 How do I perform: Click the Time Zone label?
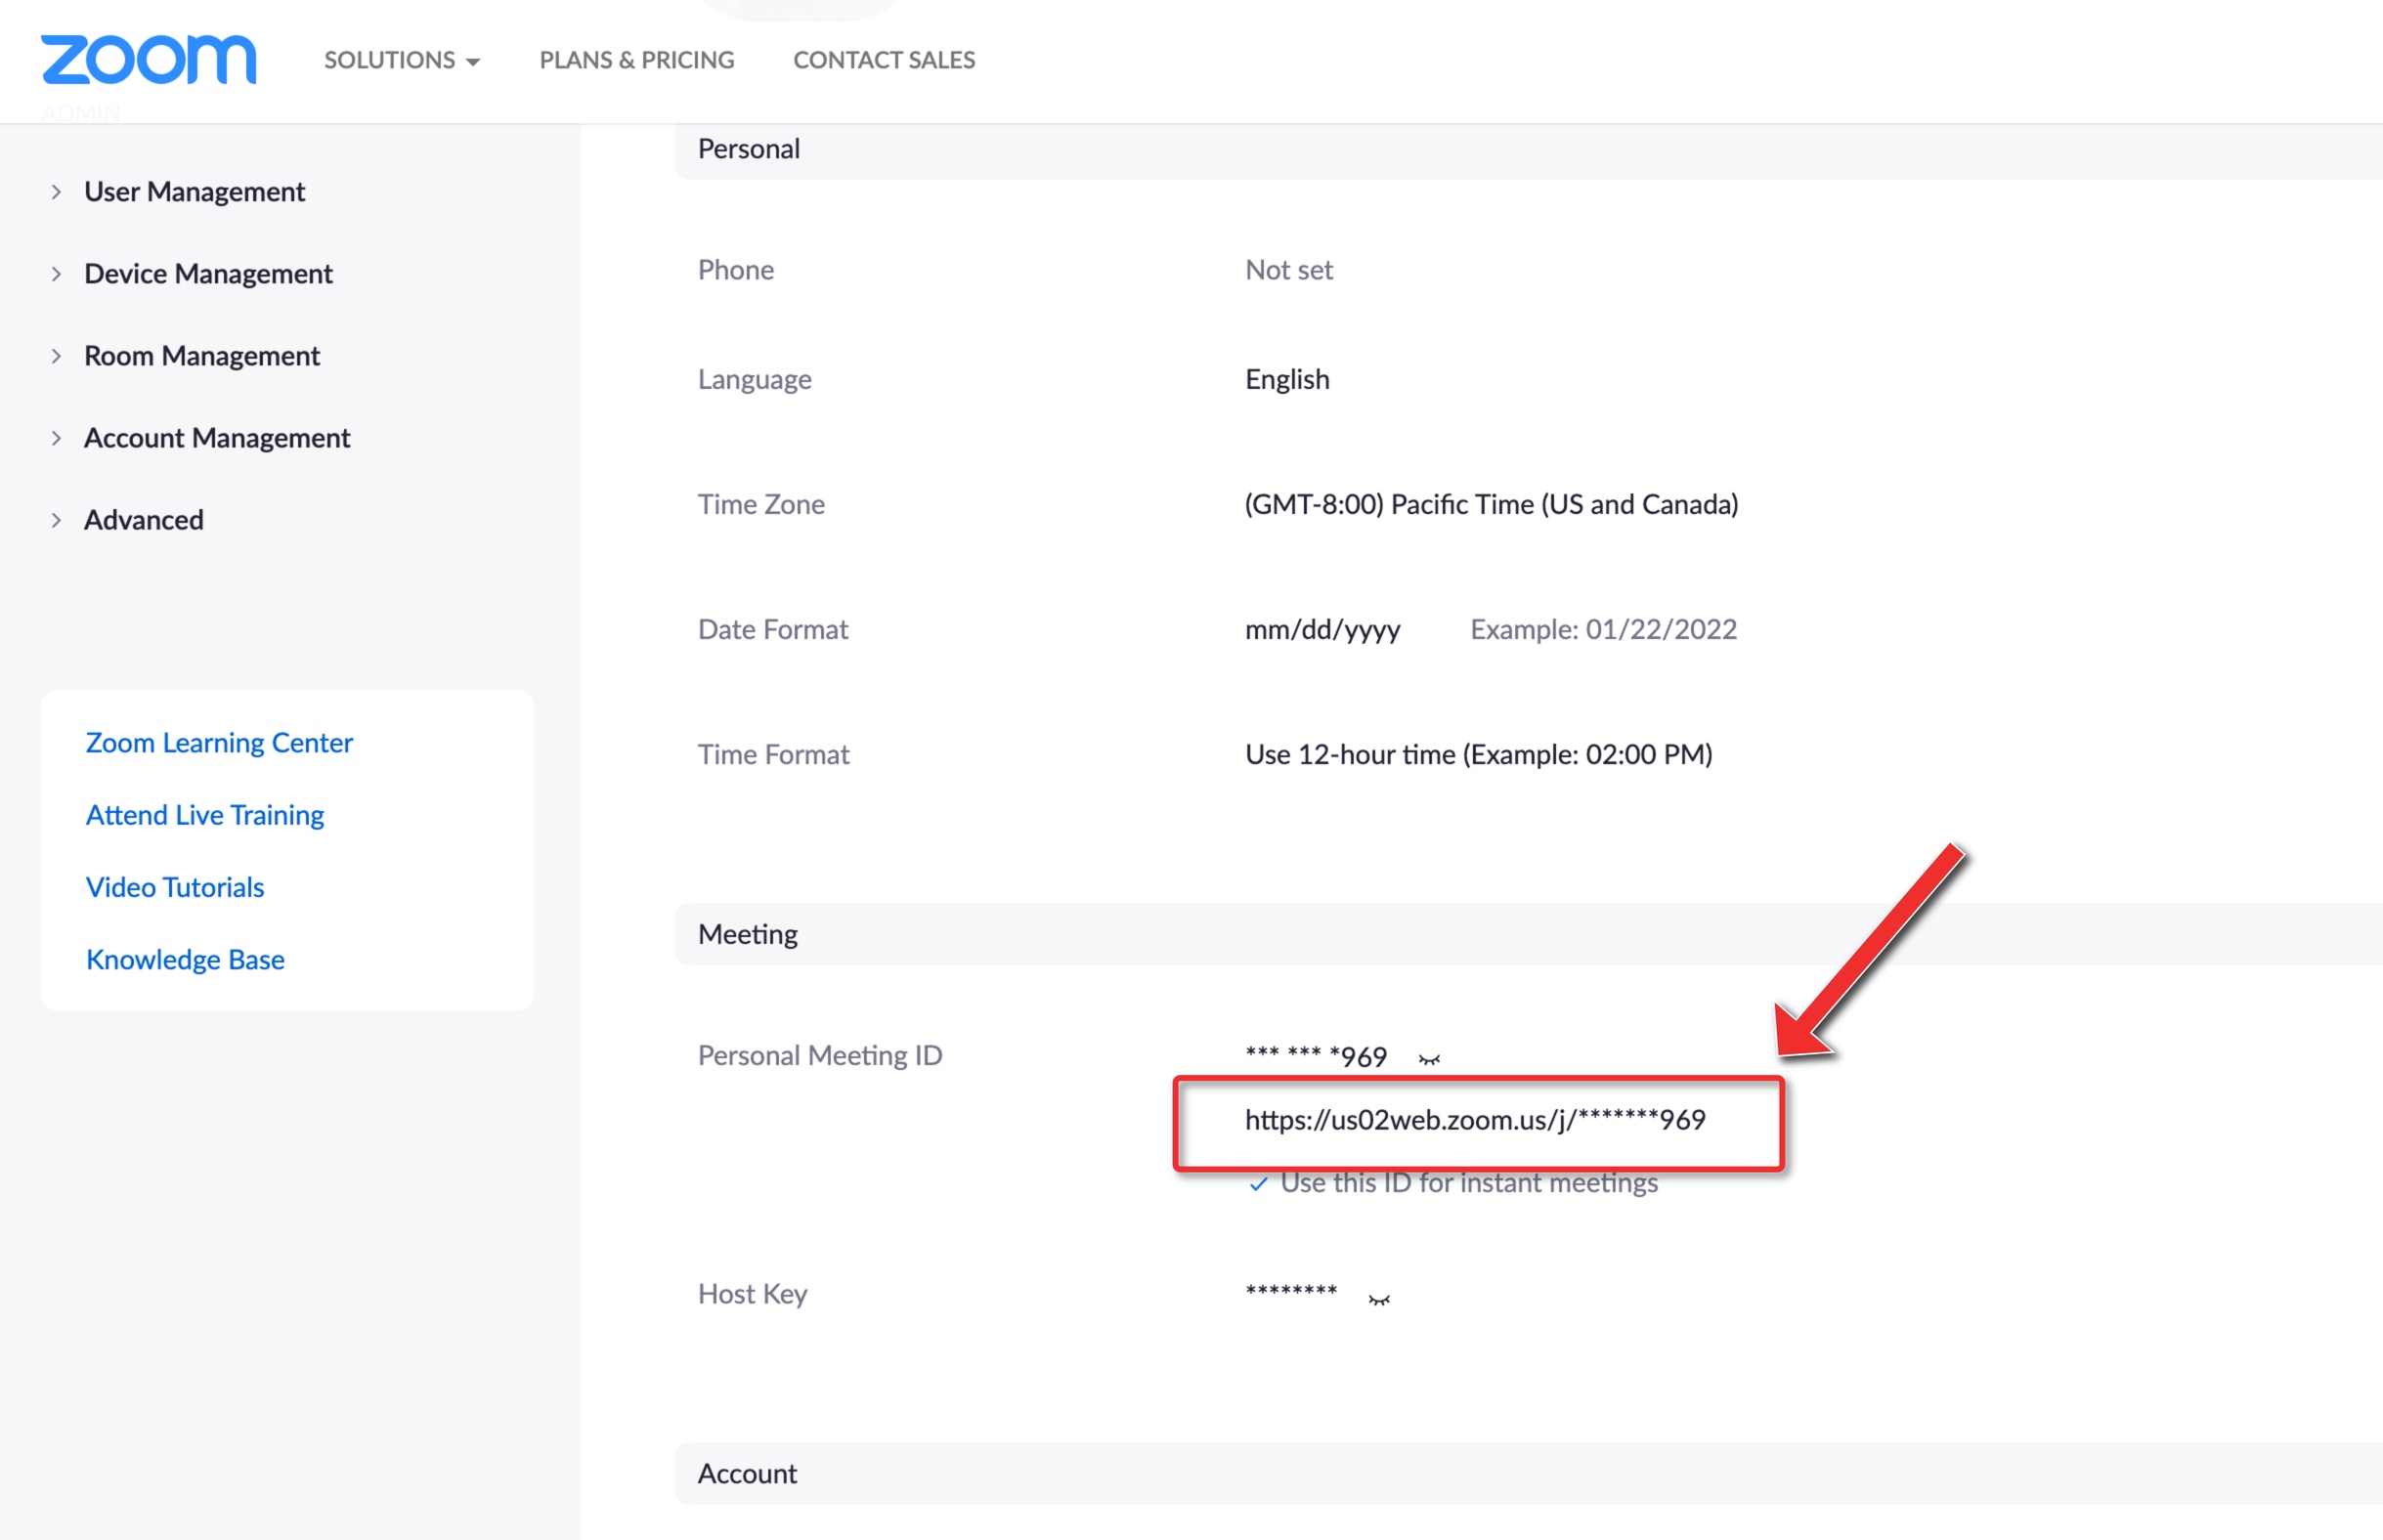(761, 504)
